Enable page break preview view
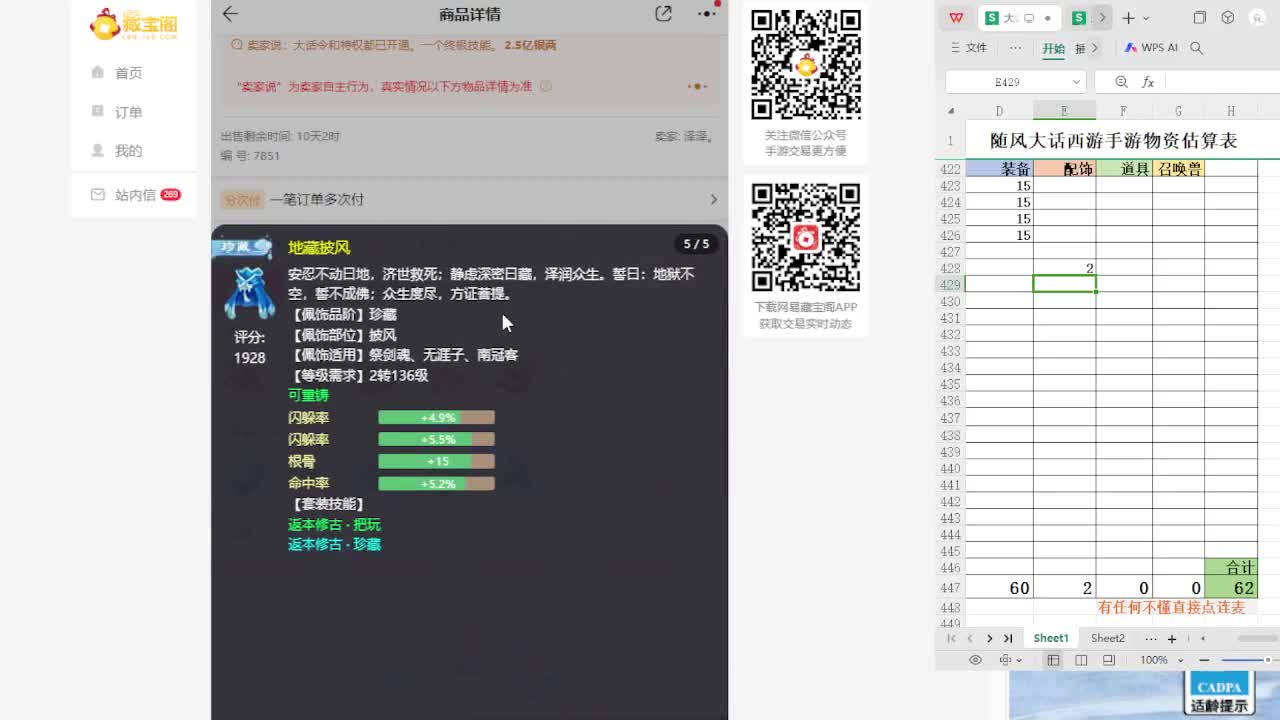Image resolution: width=1280 pixels, height=720 pixels. pyautogui.click(x=1110, y=660)
